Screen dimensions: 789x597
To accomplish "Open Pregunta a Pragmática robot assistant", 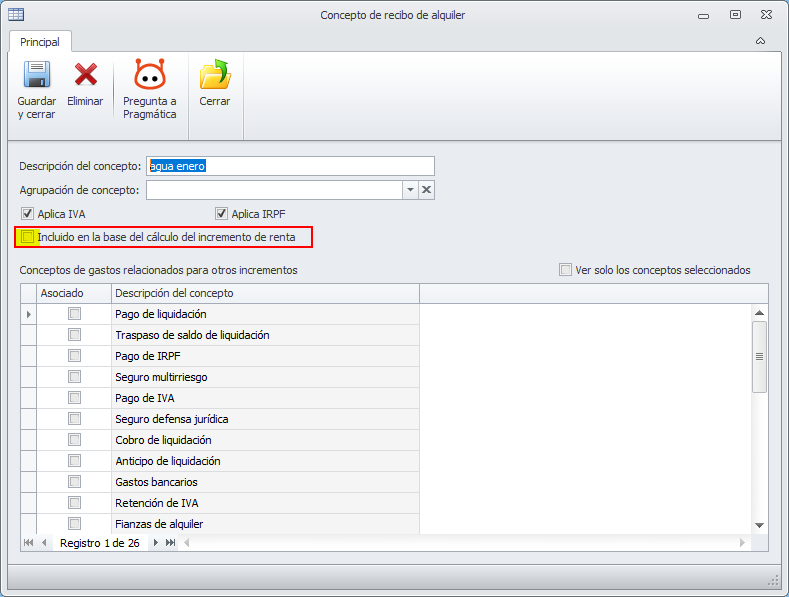I will click(x=149, y=74).
